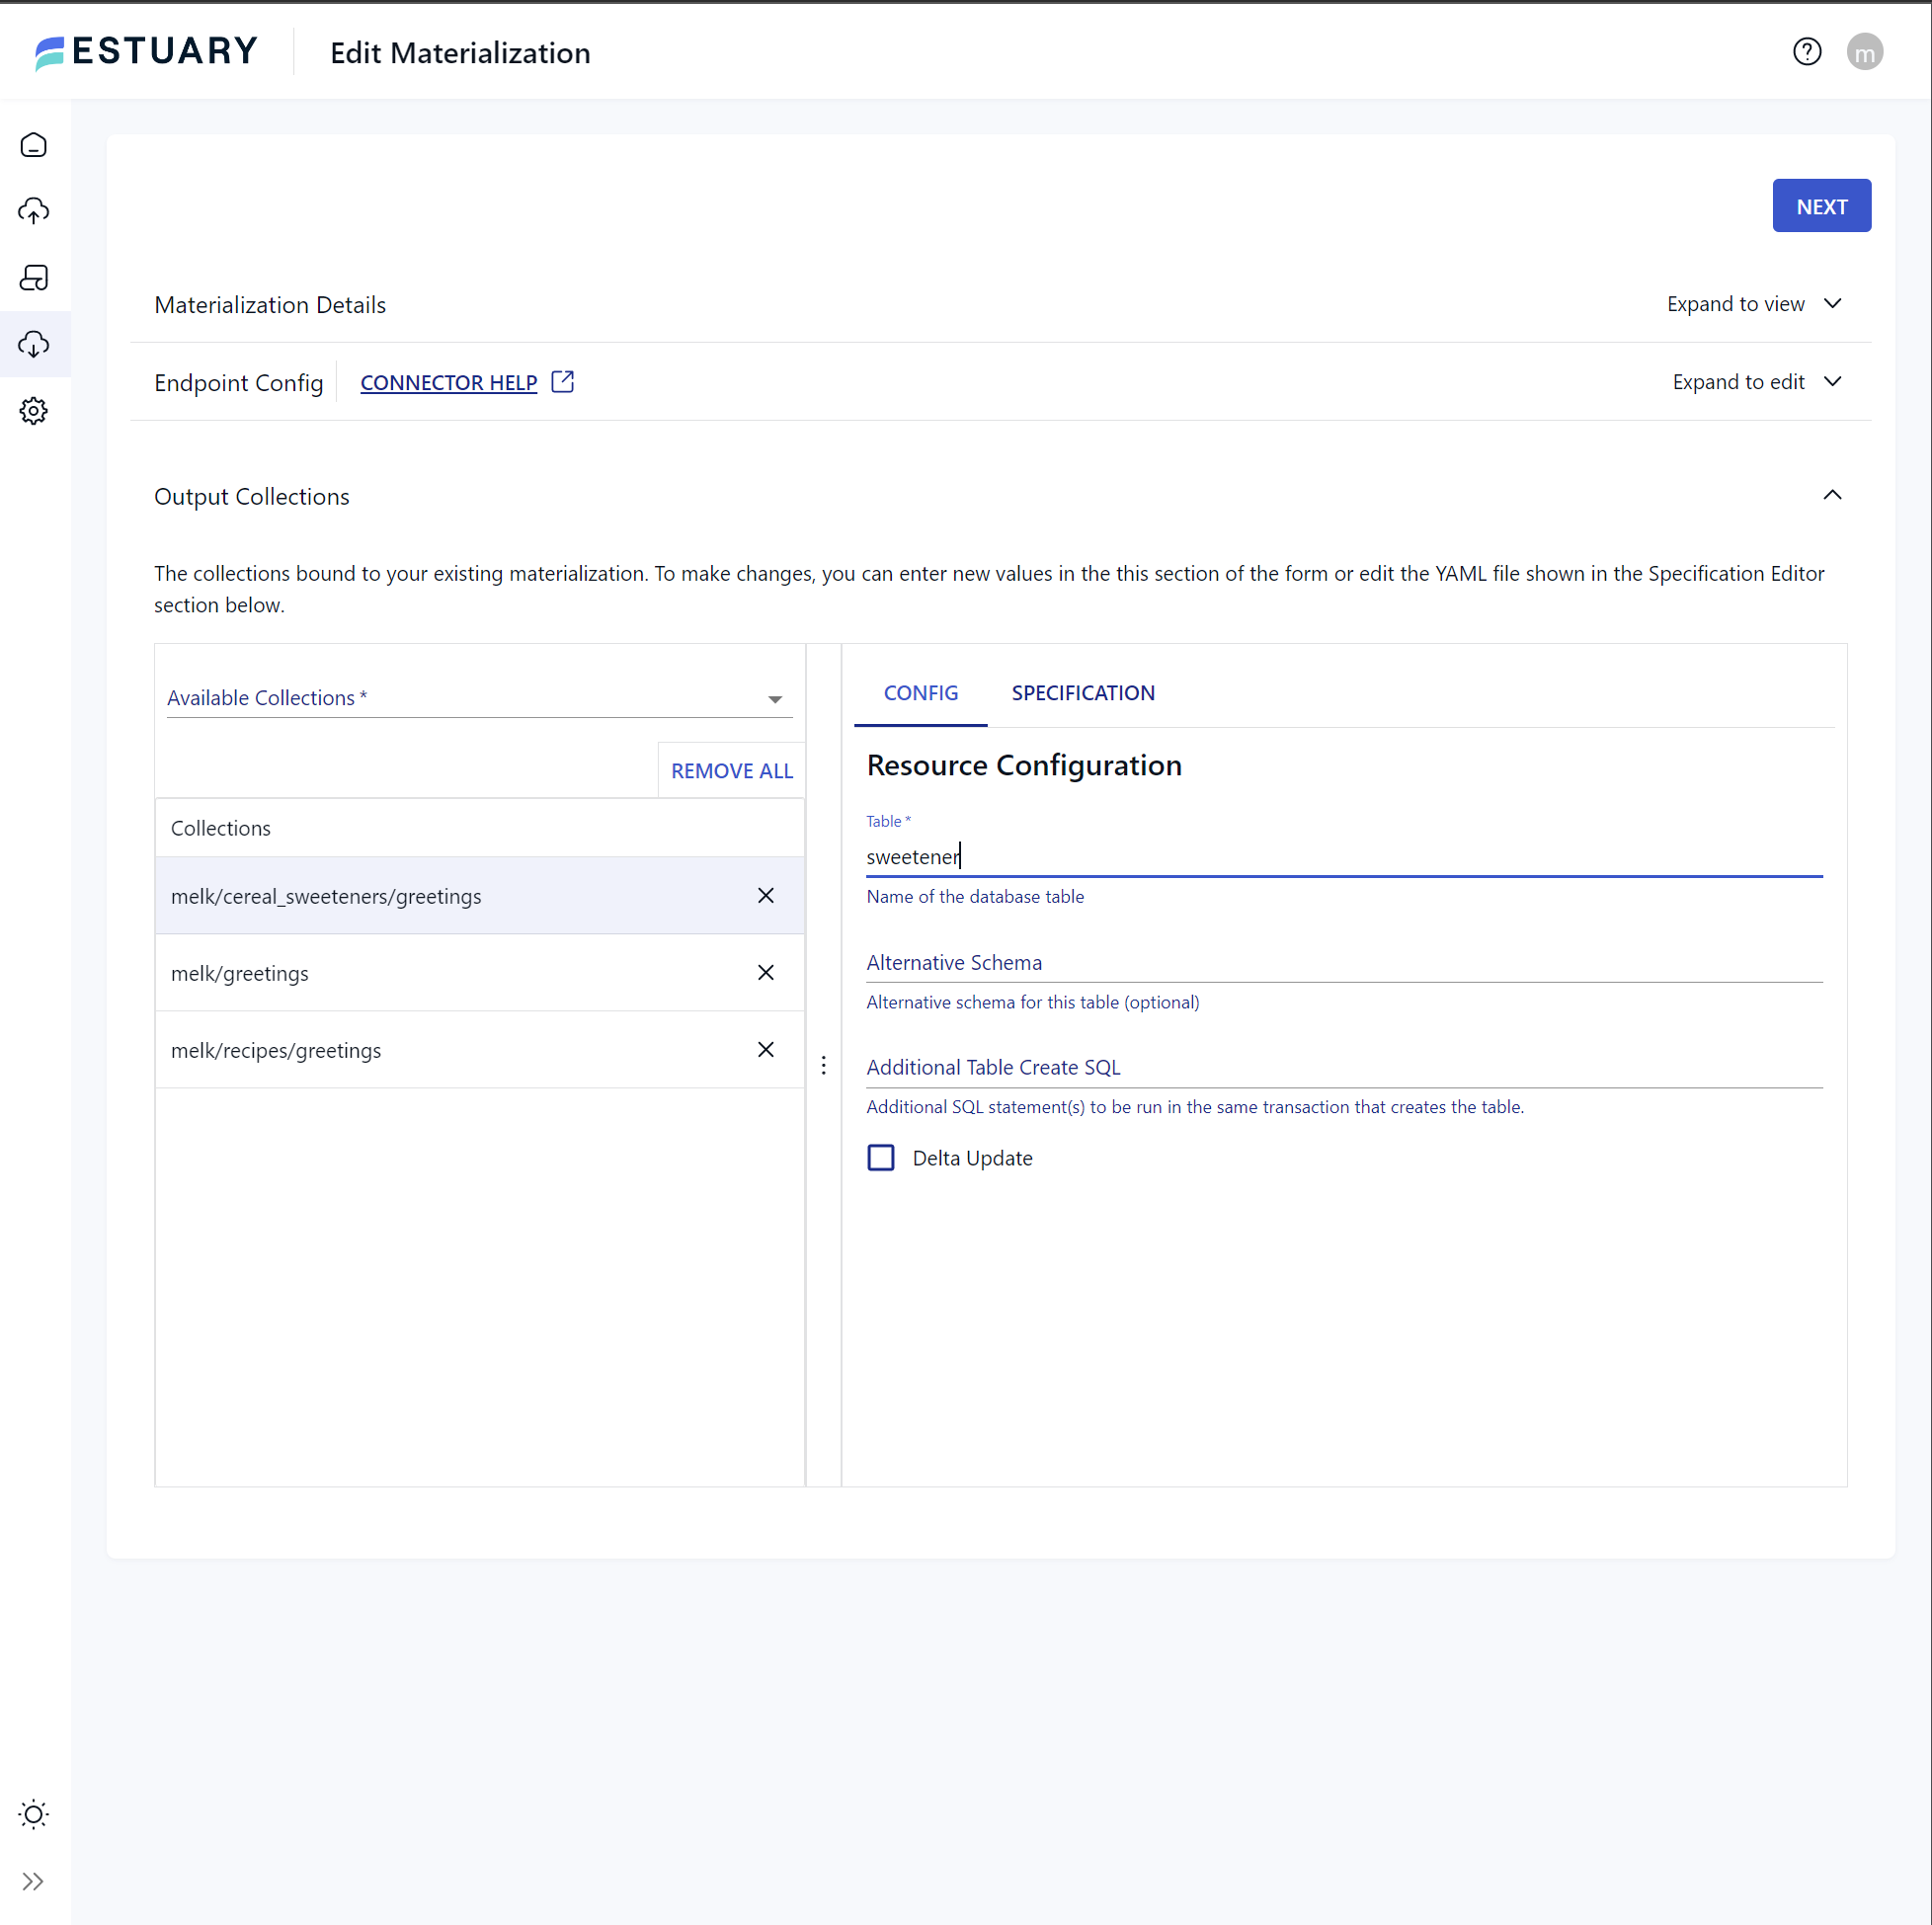Open help via the question mark icon

pyautogui.click(x=1807, y=51)
